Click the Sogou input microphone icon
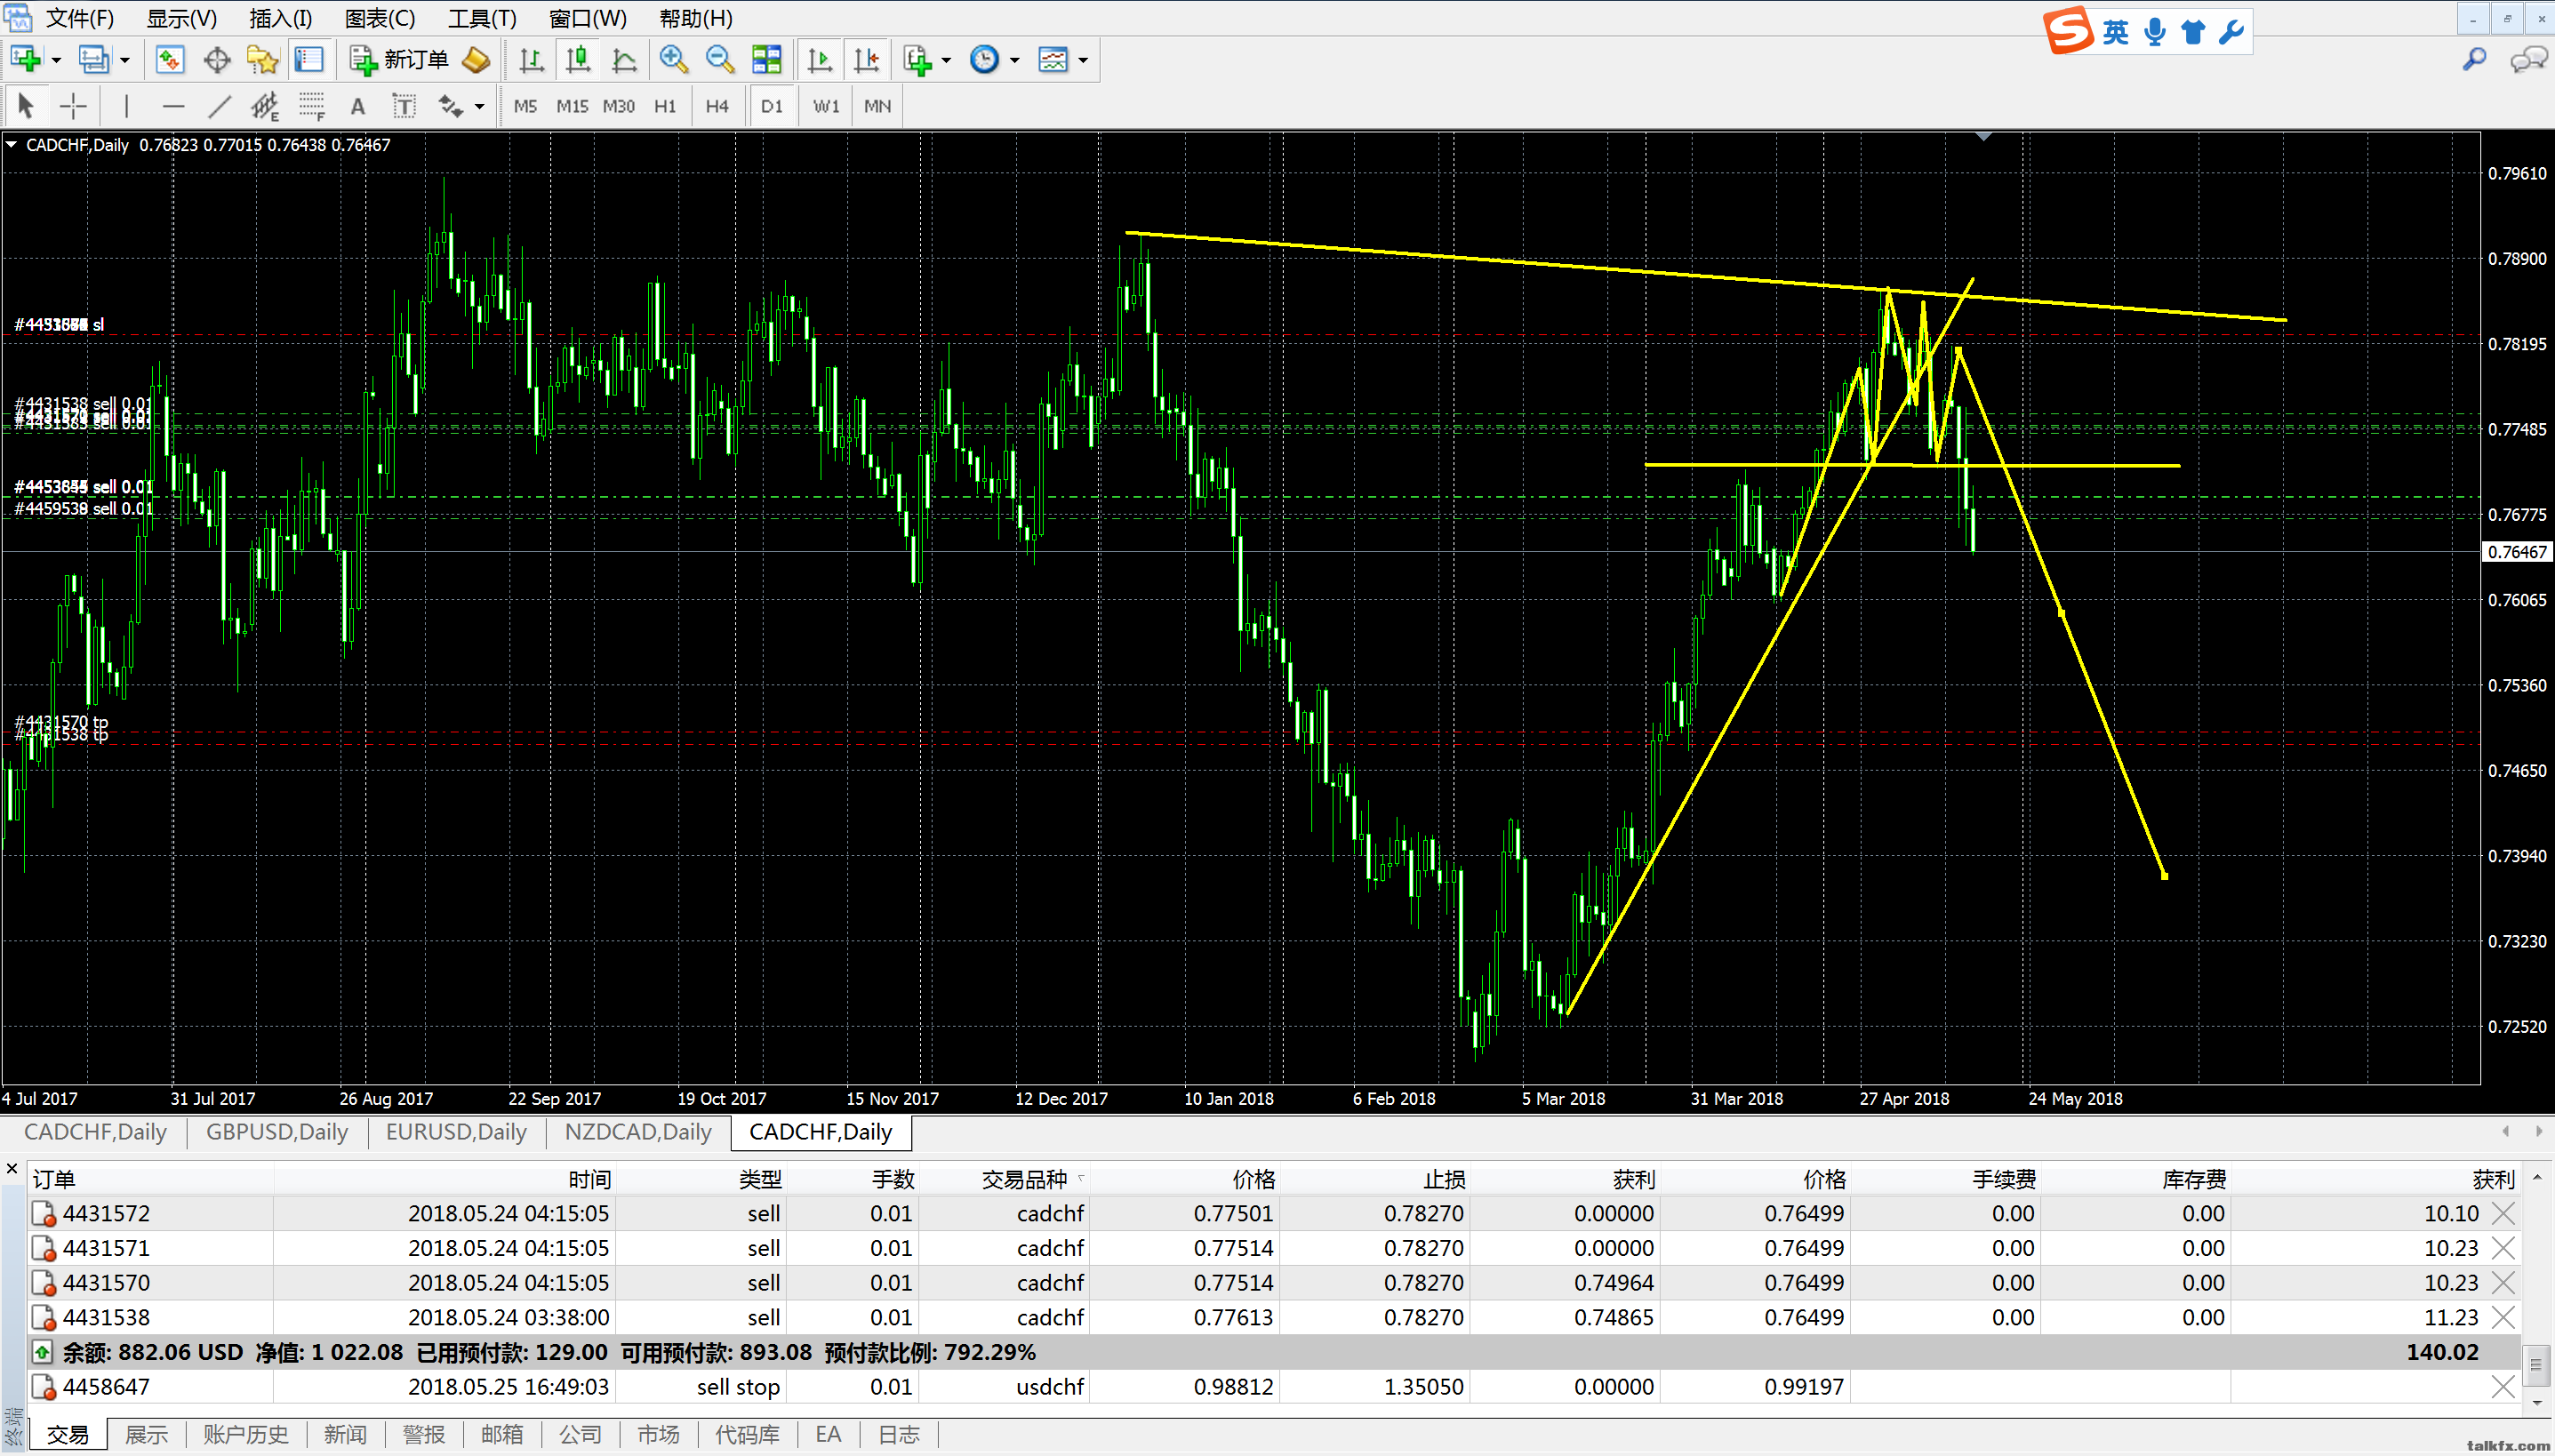2555x1456 pixels. point(2155,32)
